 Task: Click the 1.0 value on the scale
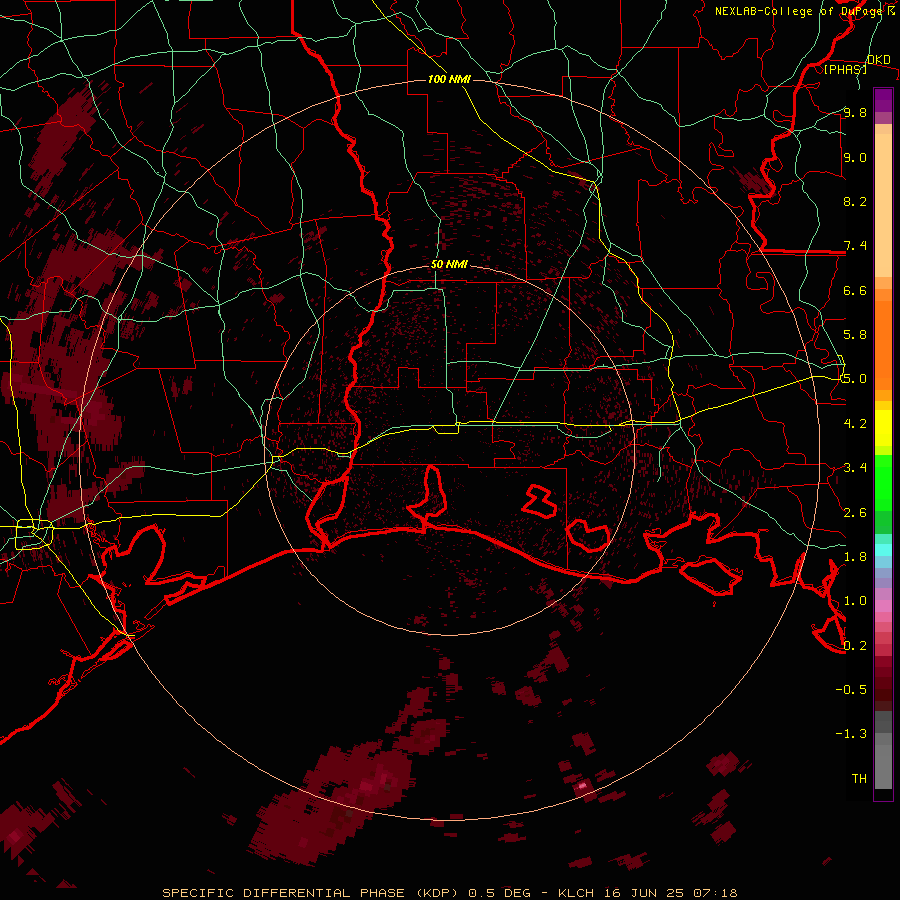[855, 601]
